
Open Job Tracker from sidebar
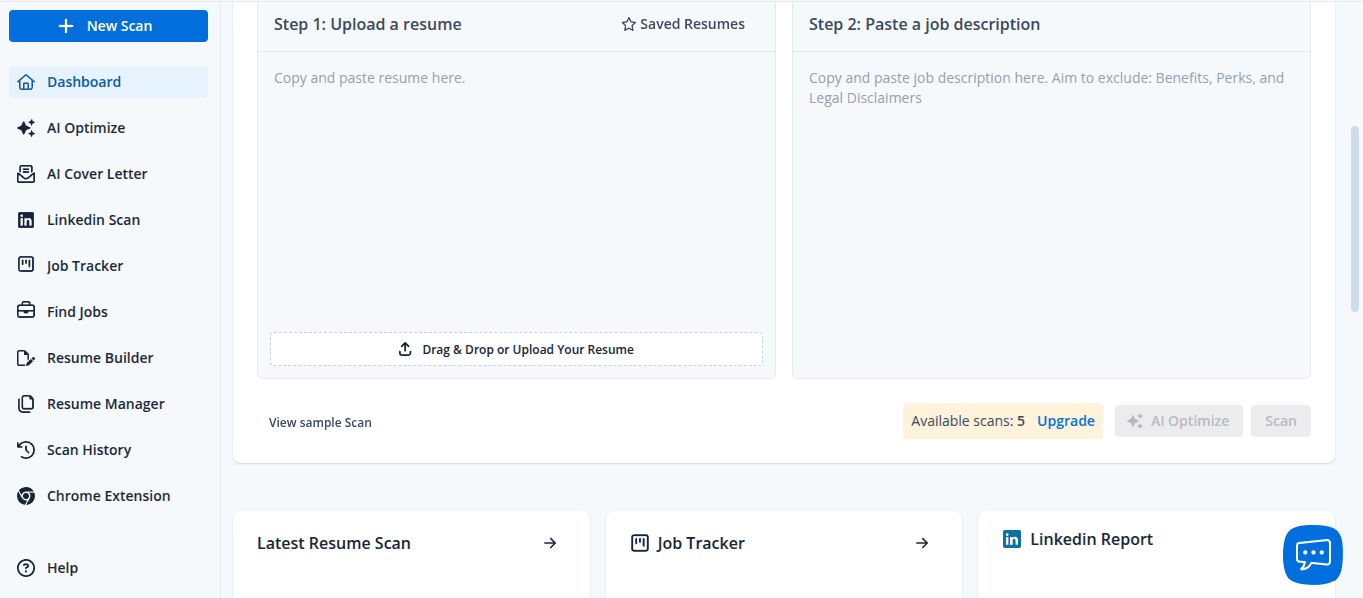click(108, 266)
